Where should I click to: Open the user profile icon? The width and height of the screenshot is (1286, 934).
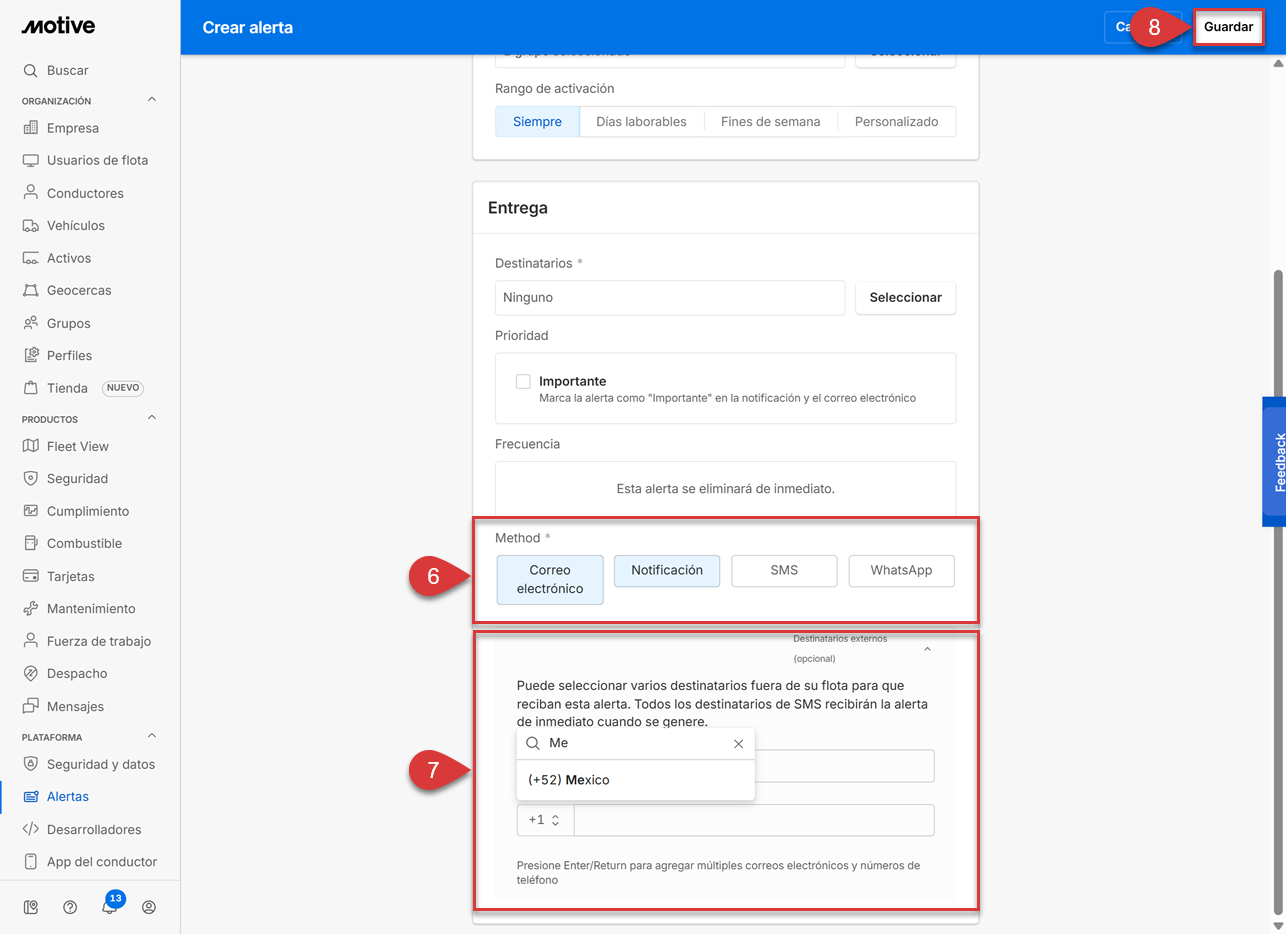tap(149, 907)
